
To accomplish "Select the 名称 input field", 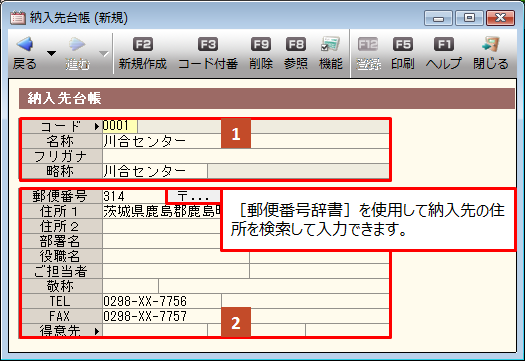I will (246, 141).
